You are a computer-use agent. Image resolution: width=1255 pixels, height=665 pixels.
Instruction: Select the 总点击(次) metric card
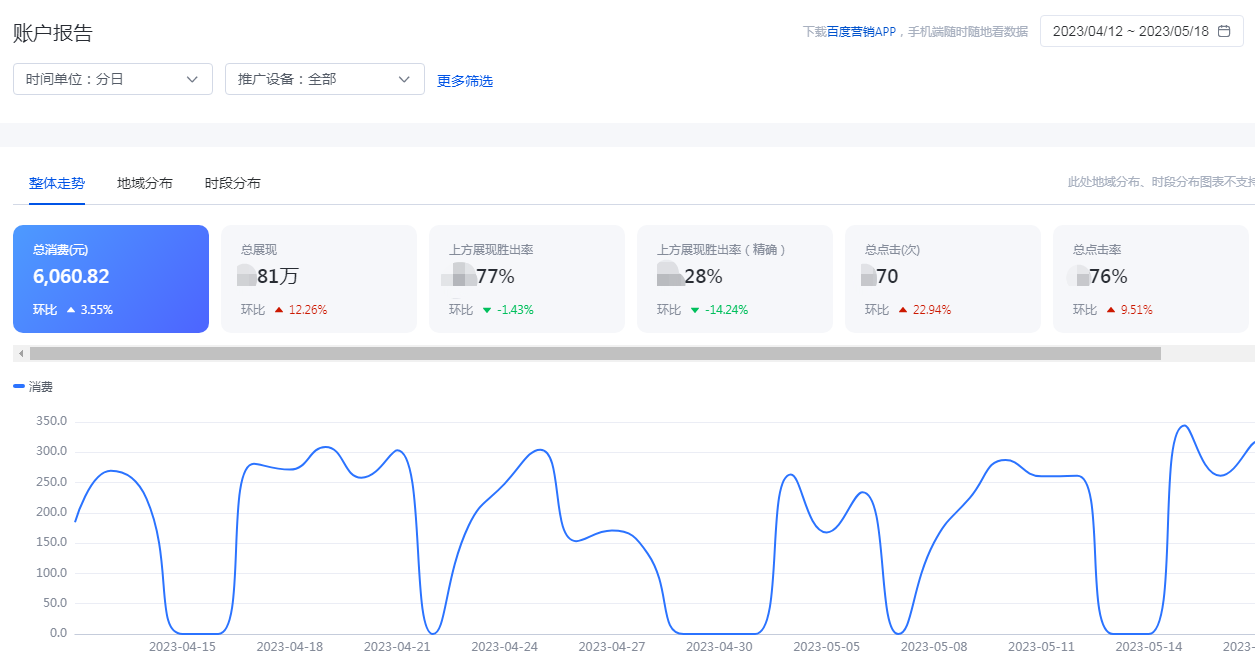943,279
